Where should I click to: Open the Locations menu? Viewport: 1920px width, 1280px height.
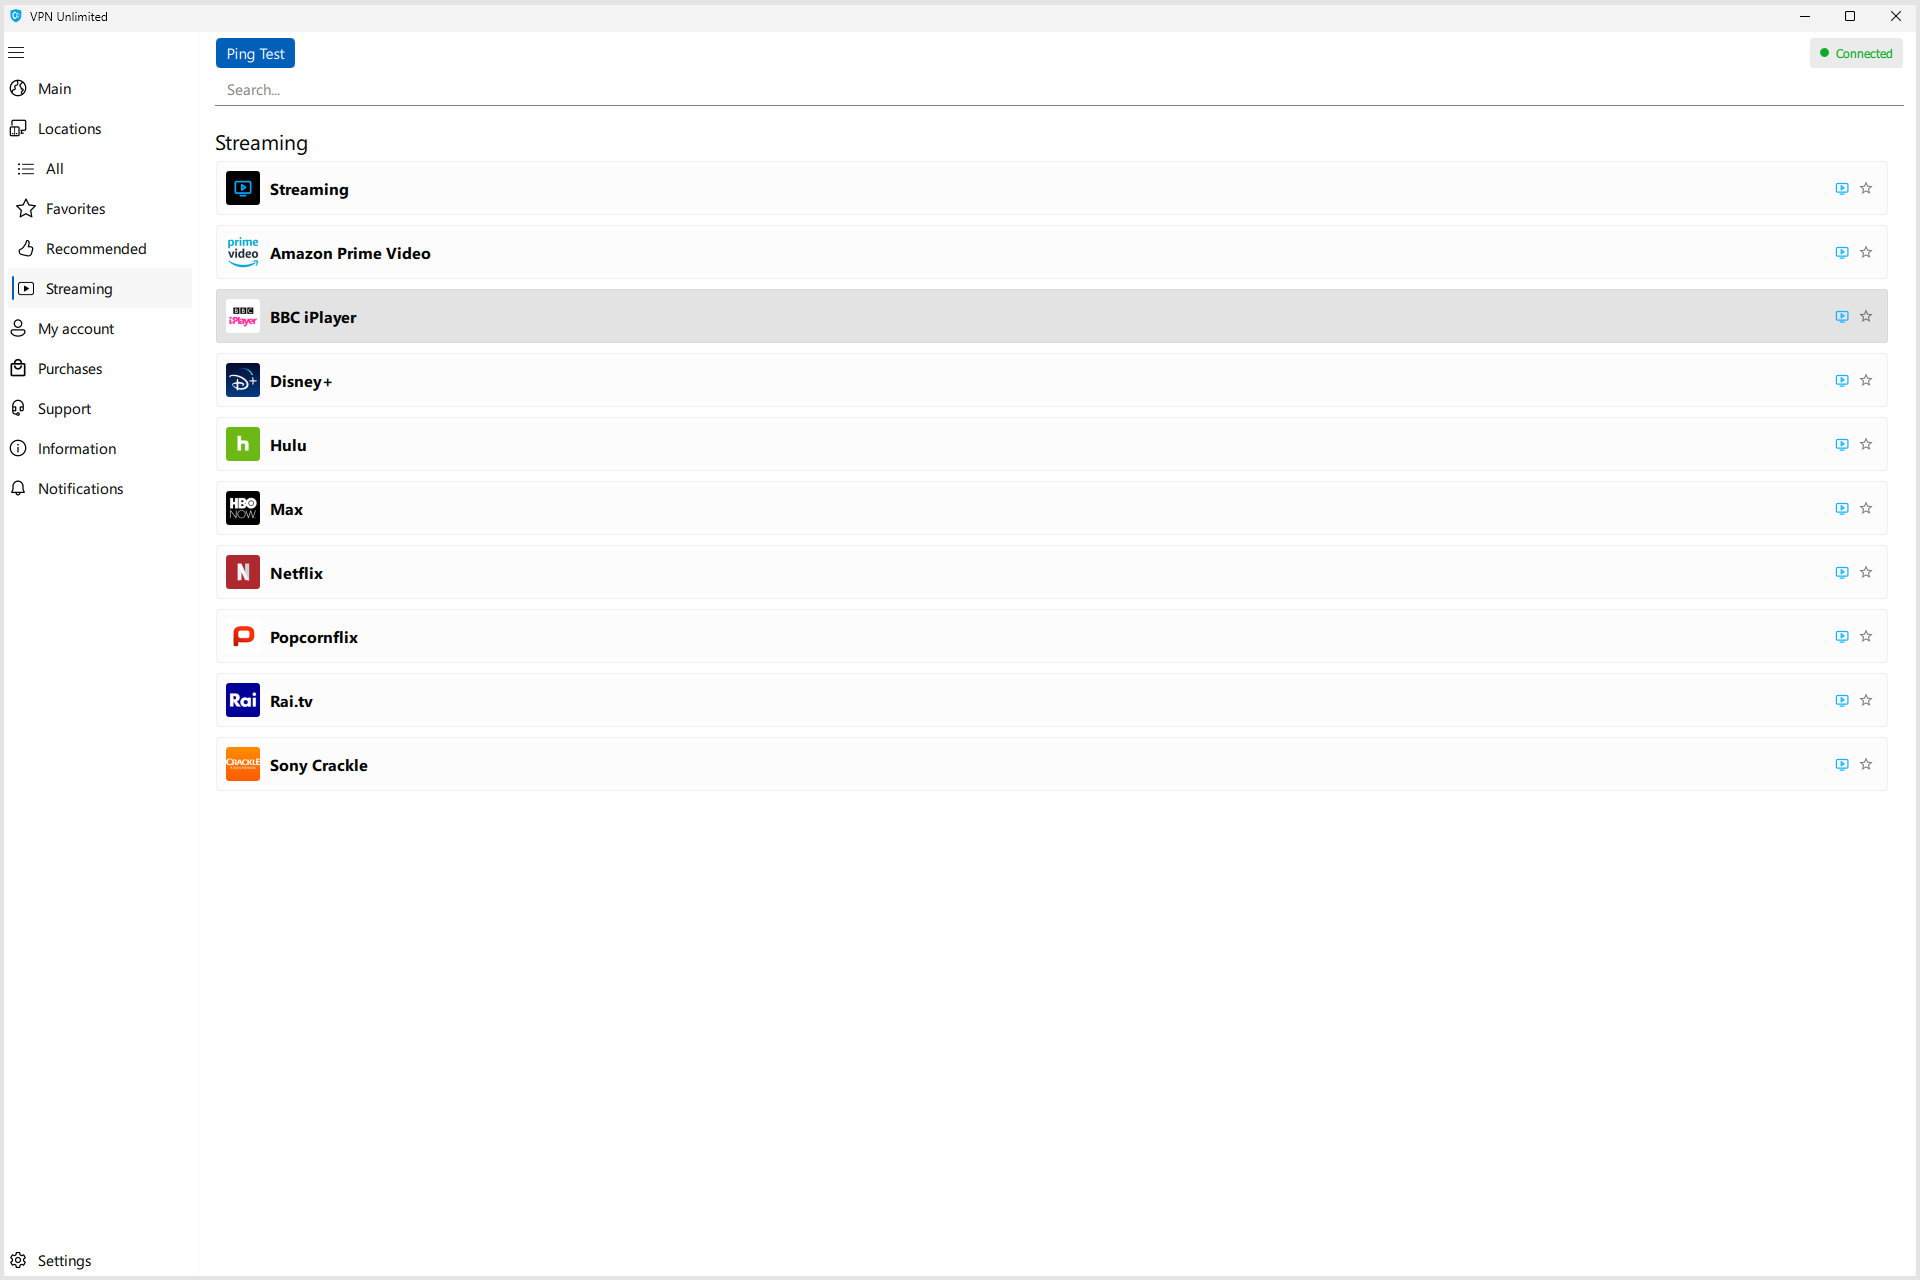[69, 127]
